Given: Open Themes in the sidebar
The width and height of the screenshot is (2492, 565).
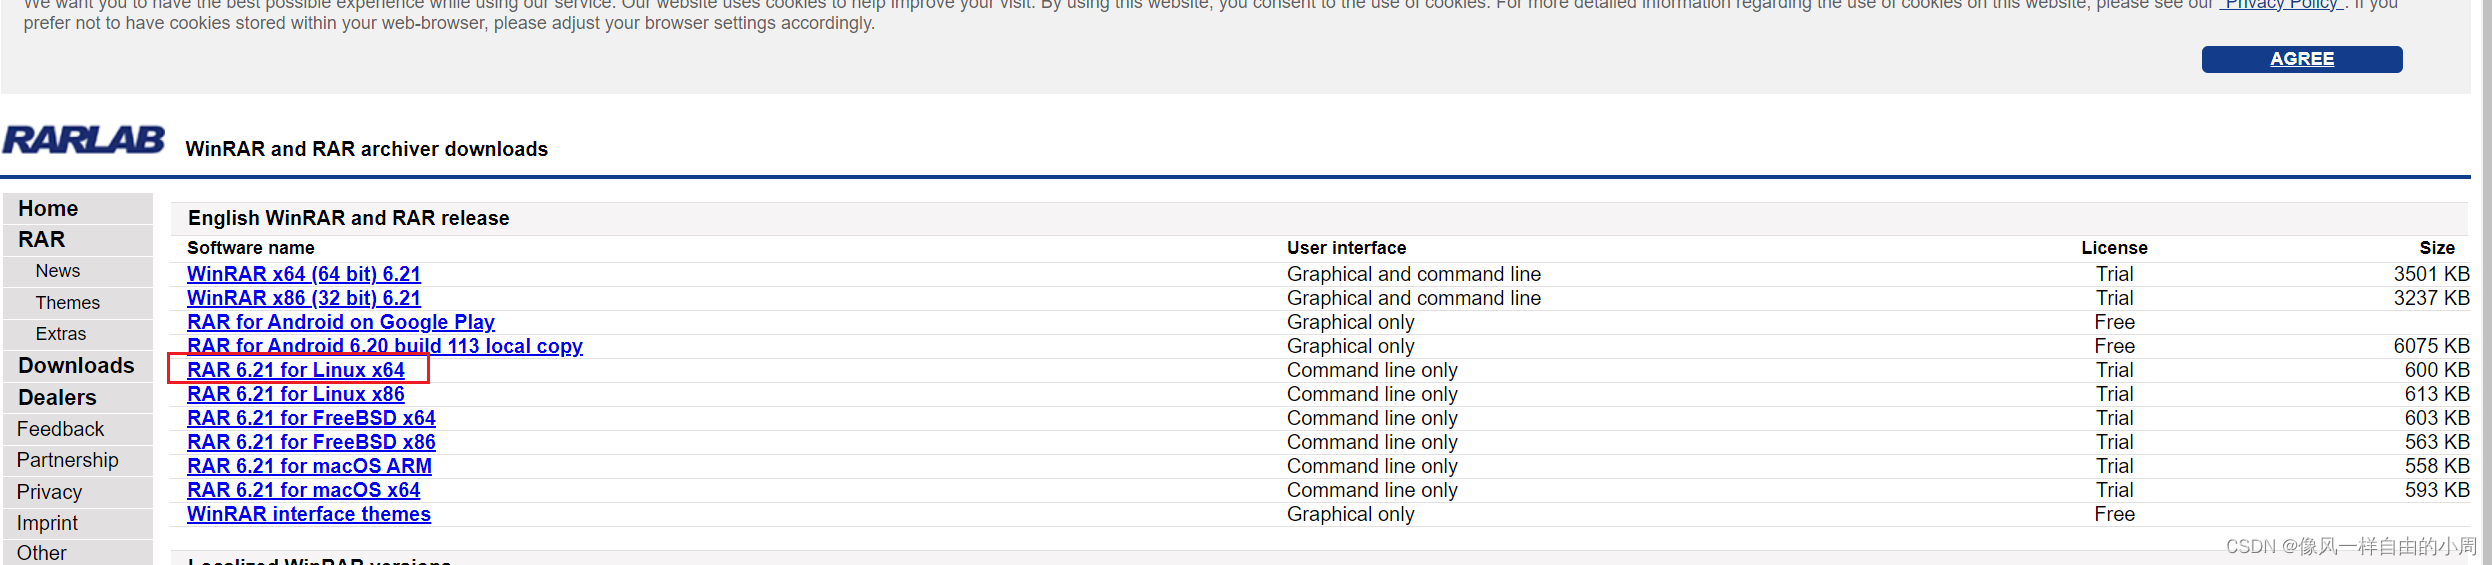Looking at the screenshot, I should point(67,303).
